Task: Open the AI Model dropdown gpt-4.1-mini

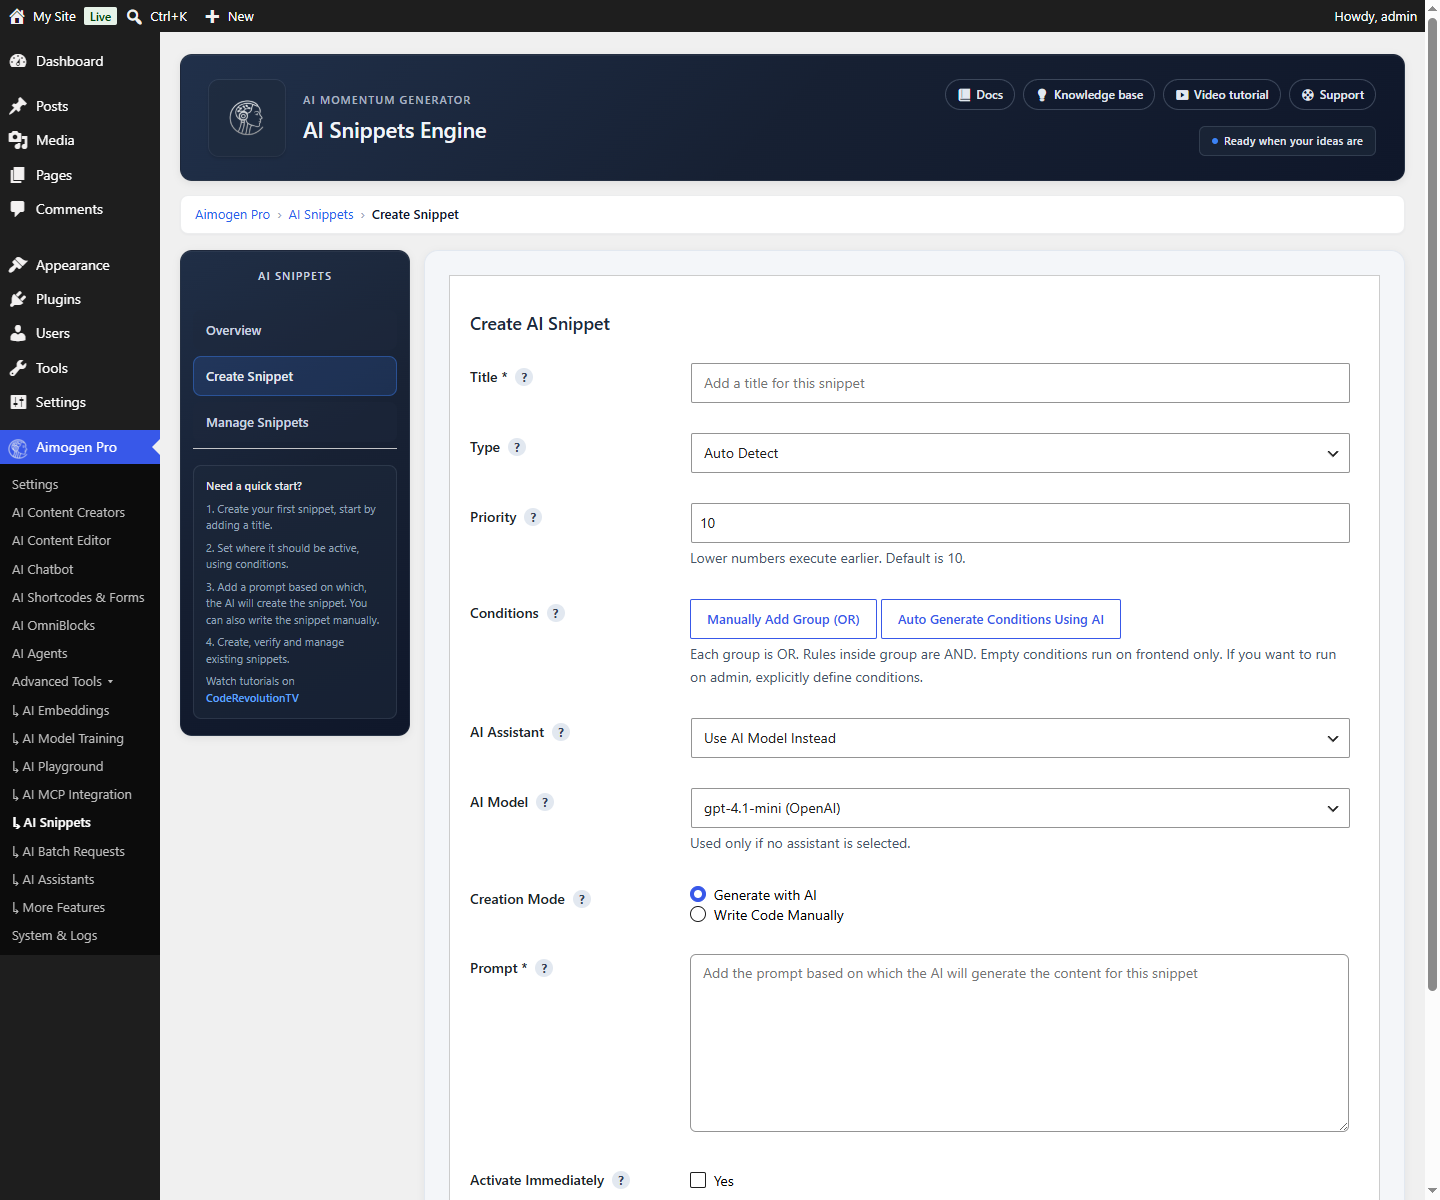Action: click(x=1020, y=808)
